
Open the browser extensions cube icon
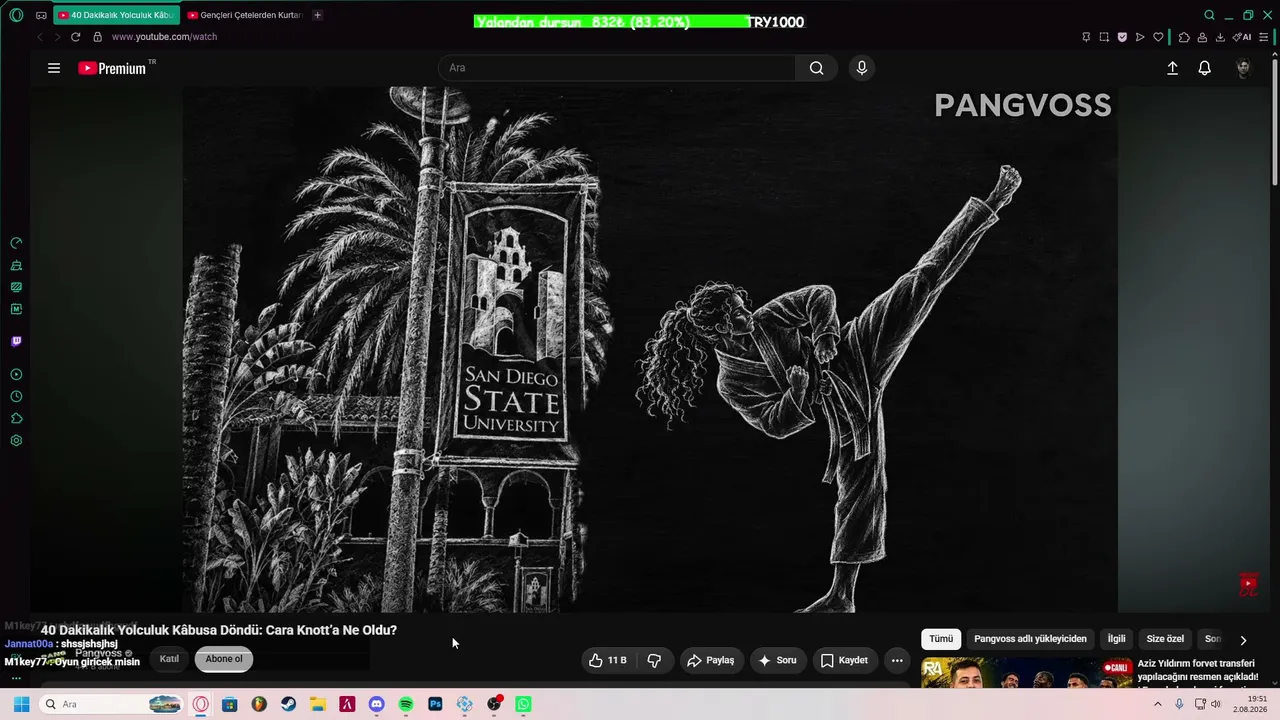(x=1184, y=37)
